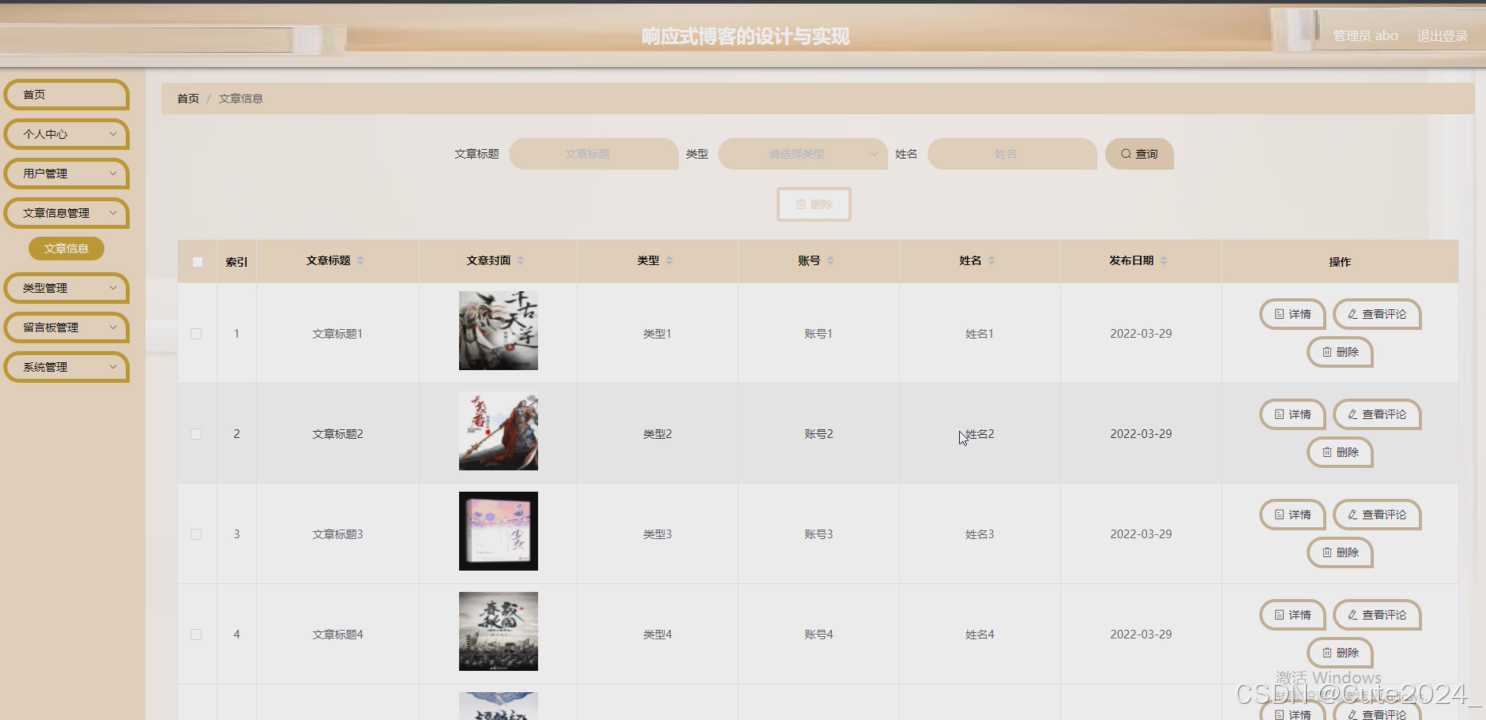View 查看评论 for 文章标题3
This screenshot has height=720, width=1486.
(1377, 514)
